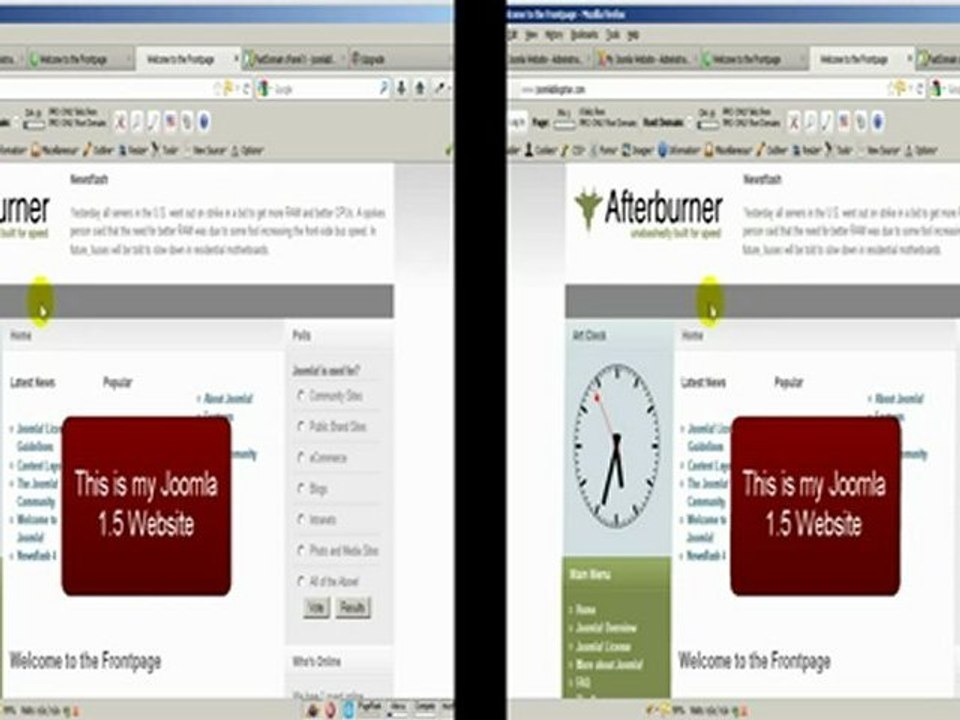Open the Cookies menu in right window developer toolbar
The width and height of the screenshot is (960, 720).
click(541, 150)
